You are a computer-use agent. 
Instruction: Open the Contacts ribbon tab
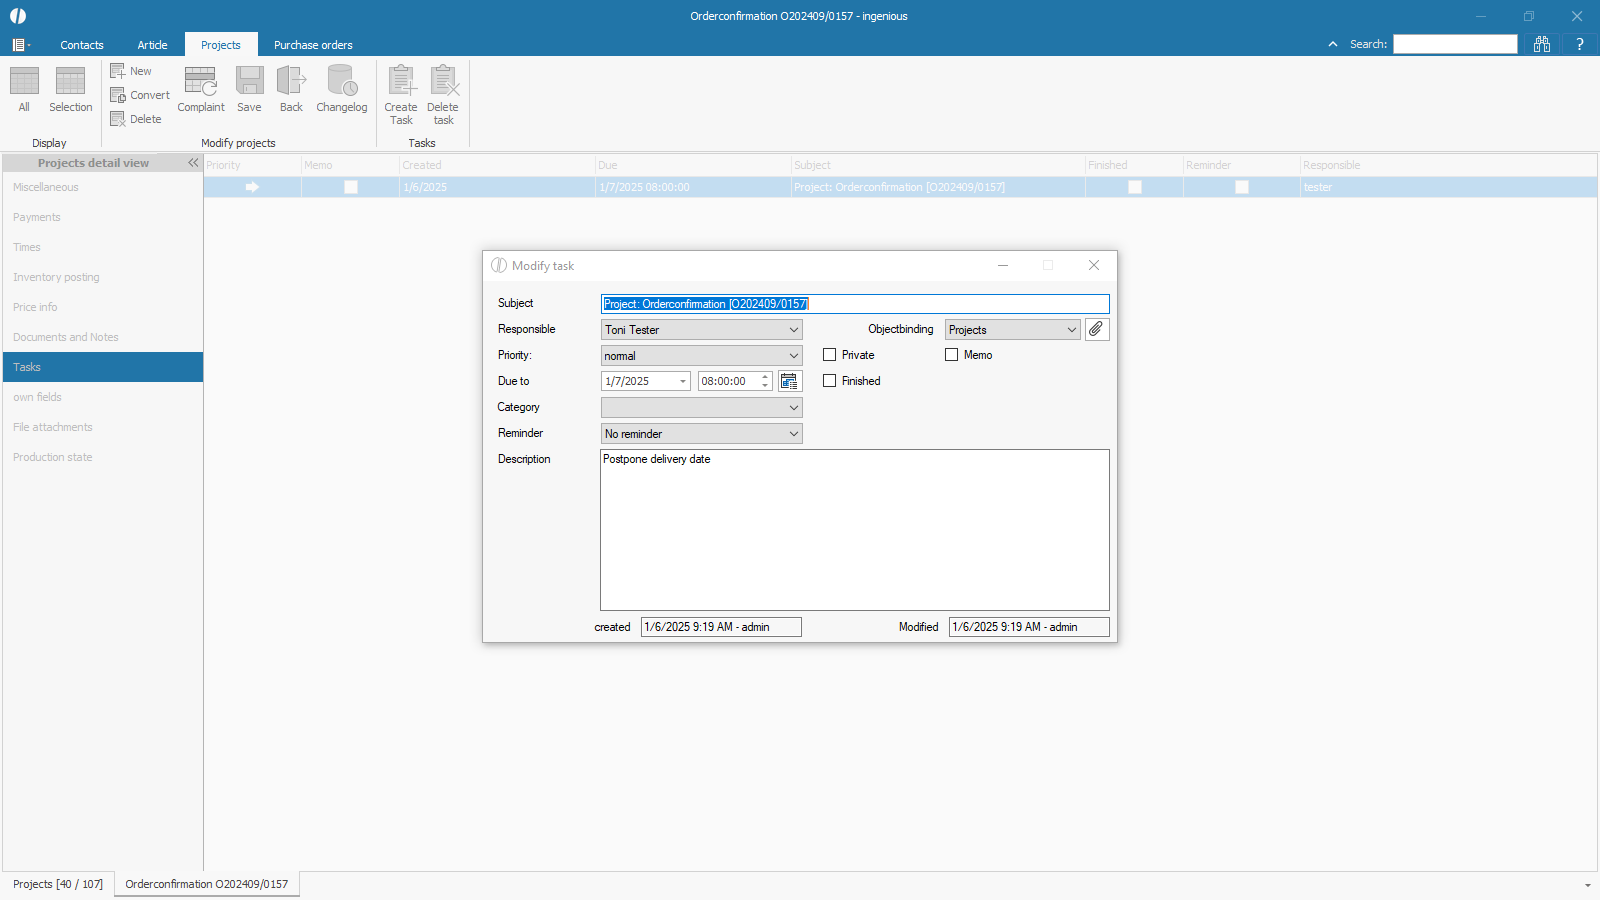(x=82, y=45)
